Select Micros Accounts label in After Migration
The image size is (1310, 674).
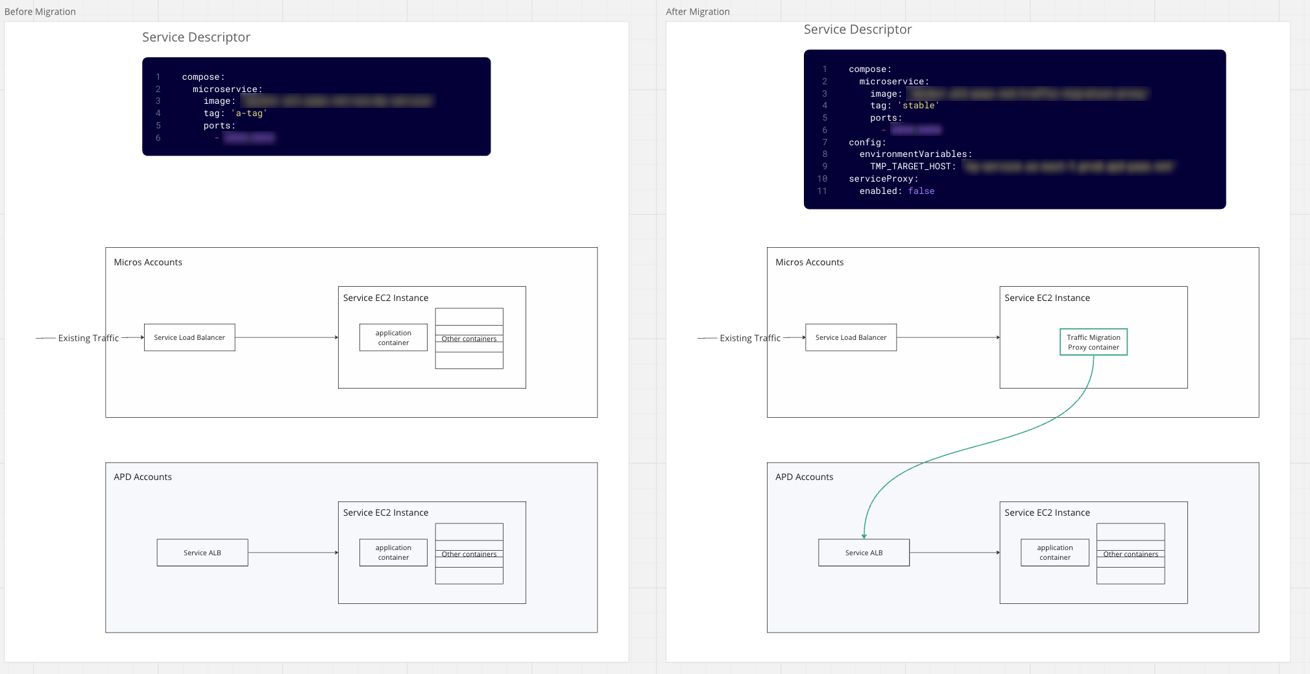pyautogui.click(x=809, y=262)
